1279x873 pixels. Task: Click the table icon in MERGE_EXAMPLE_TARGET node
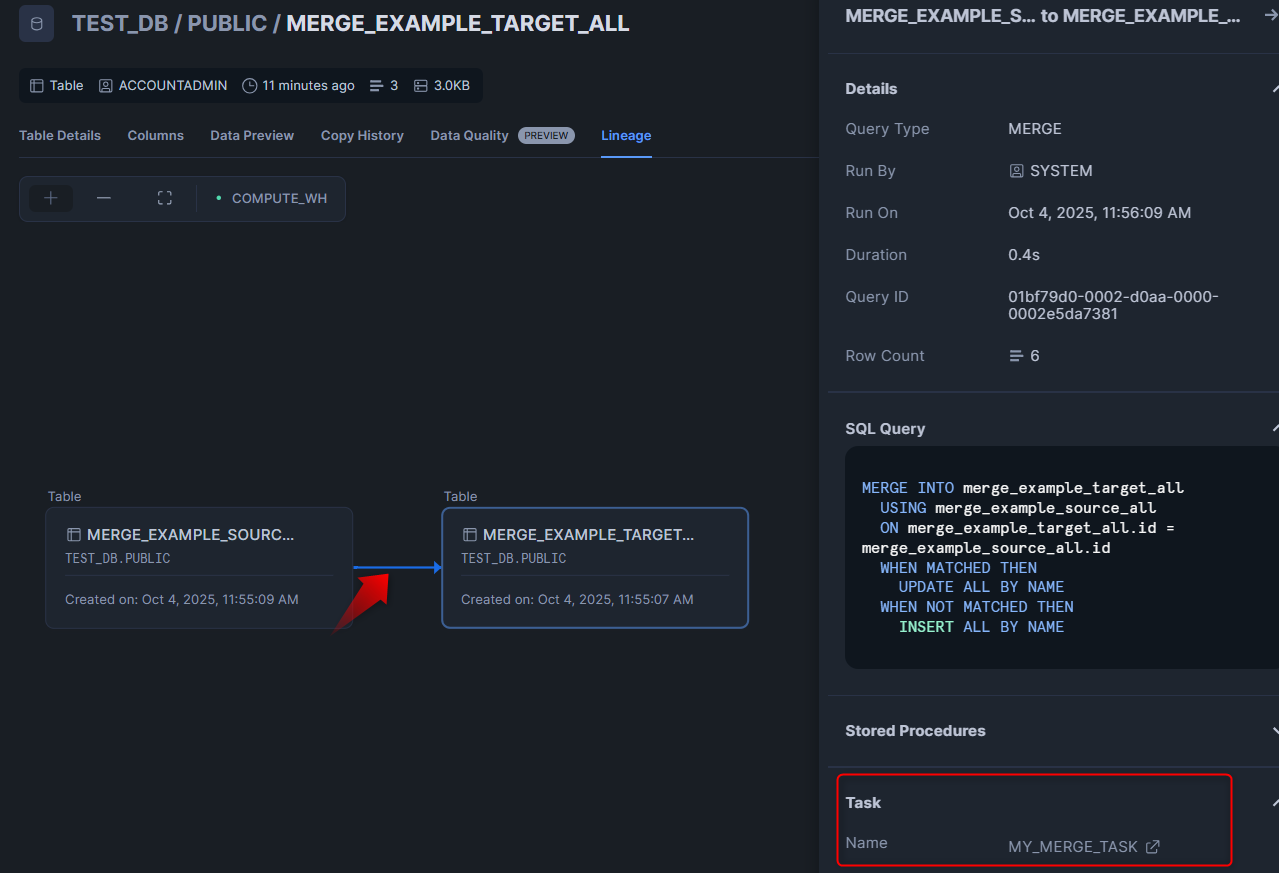tap(469, 535)
